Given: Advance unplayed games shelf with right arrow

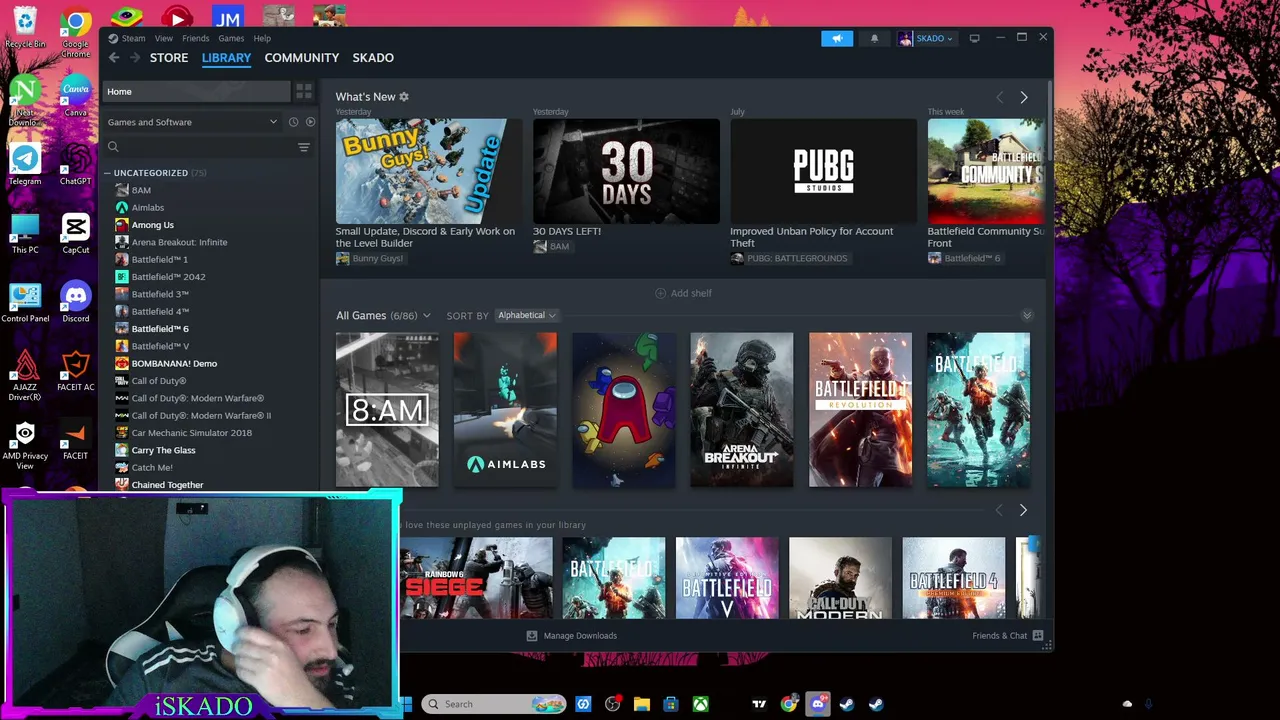Looking at the screenshot, I should (x=1022, y=510).
